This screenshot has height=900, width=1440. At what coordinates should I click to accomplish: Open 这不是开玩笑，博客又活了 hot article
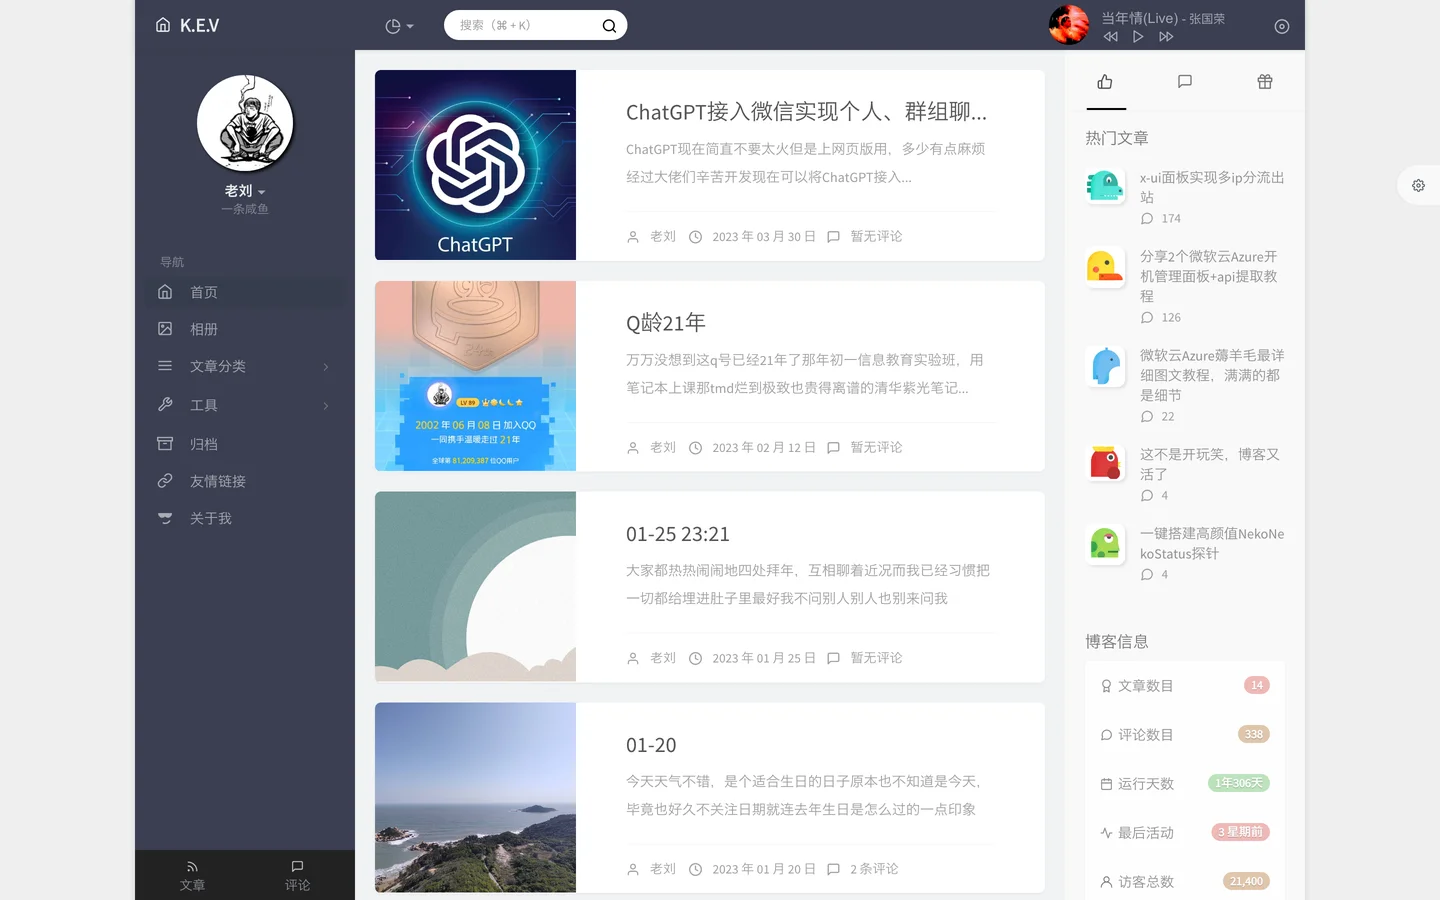(x=1210, y=464)
